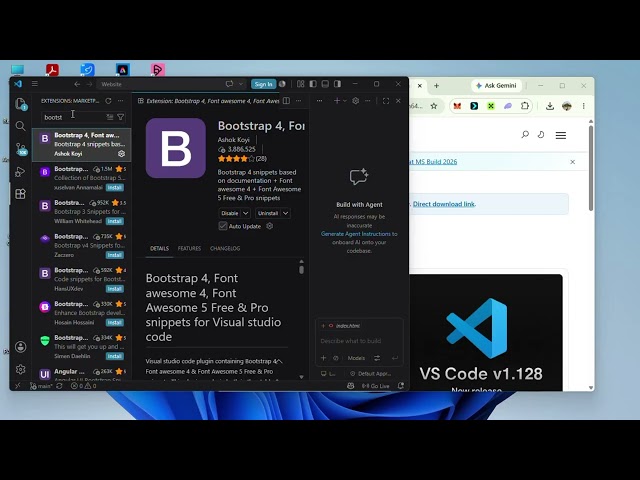The image size is (640, 480).
Task: Open the chat dropdown in title bar
Action: 241,84
